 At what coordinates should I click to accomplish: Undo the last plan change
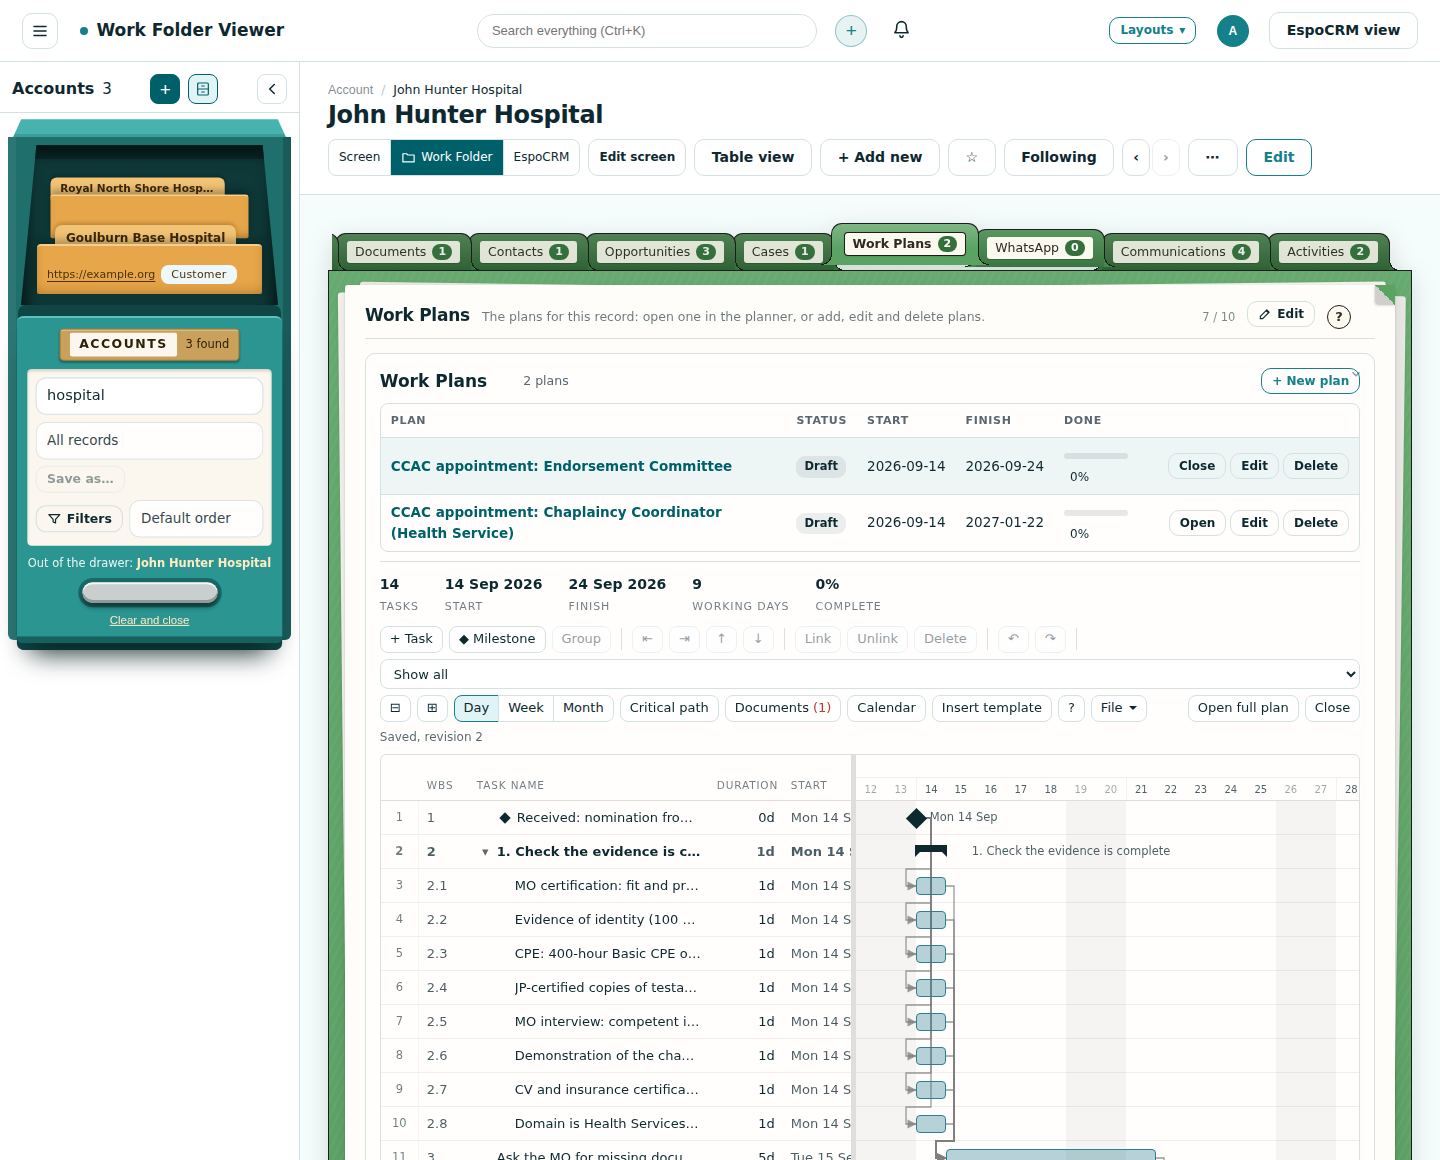(x=1013, y=639)
